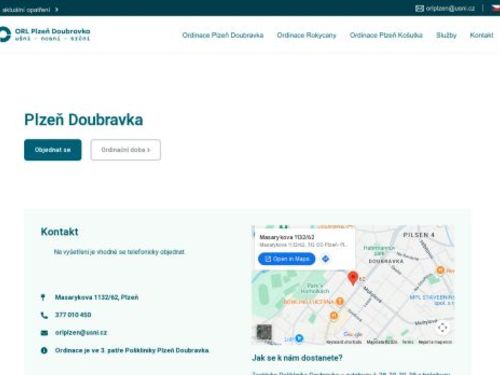Viewport: 500px width, 375px height.
Task: Click the orange restaurant pin near Park v Homolkách
Action: [x=339, y=301]
